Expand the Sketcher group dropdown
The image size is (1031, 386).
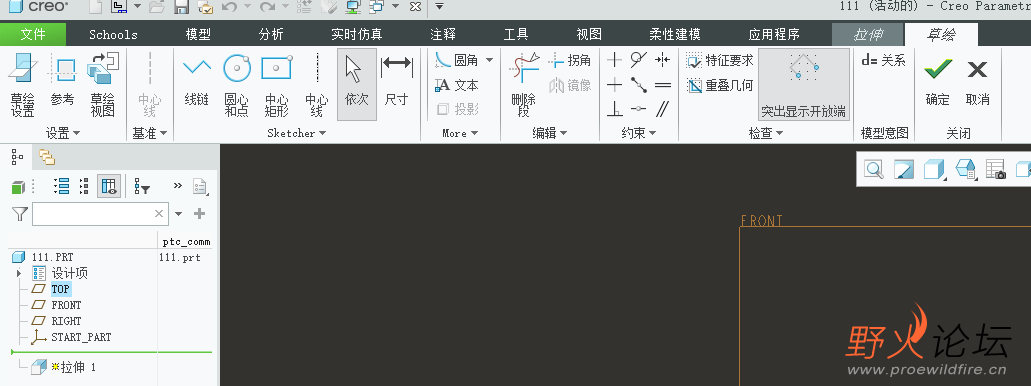pos(297,133)
